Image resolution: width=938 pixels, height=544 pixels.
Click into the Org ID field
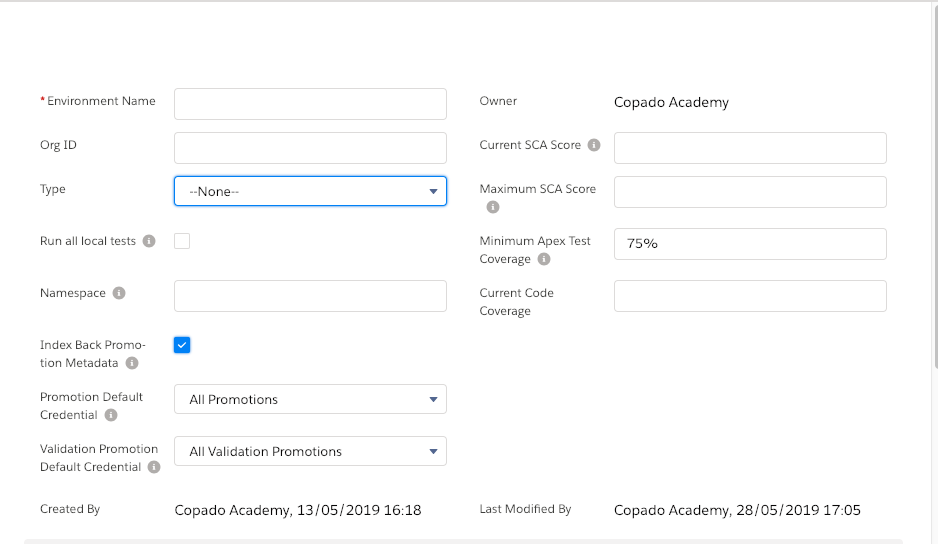coord(310,148)
